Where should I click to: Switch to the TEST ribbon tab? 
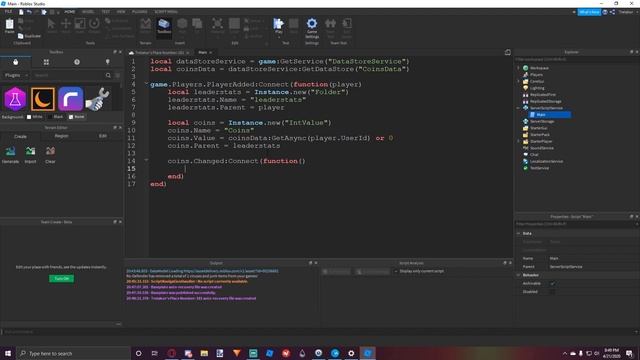coord(106,12)
